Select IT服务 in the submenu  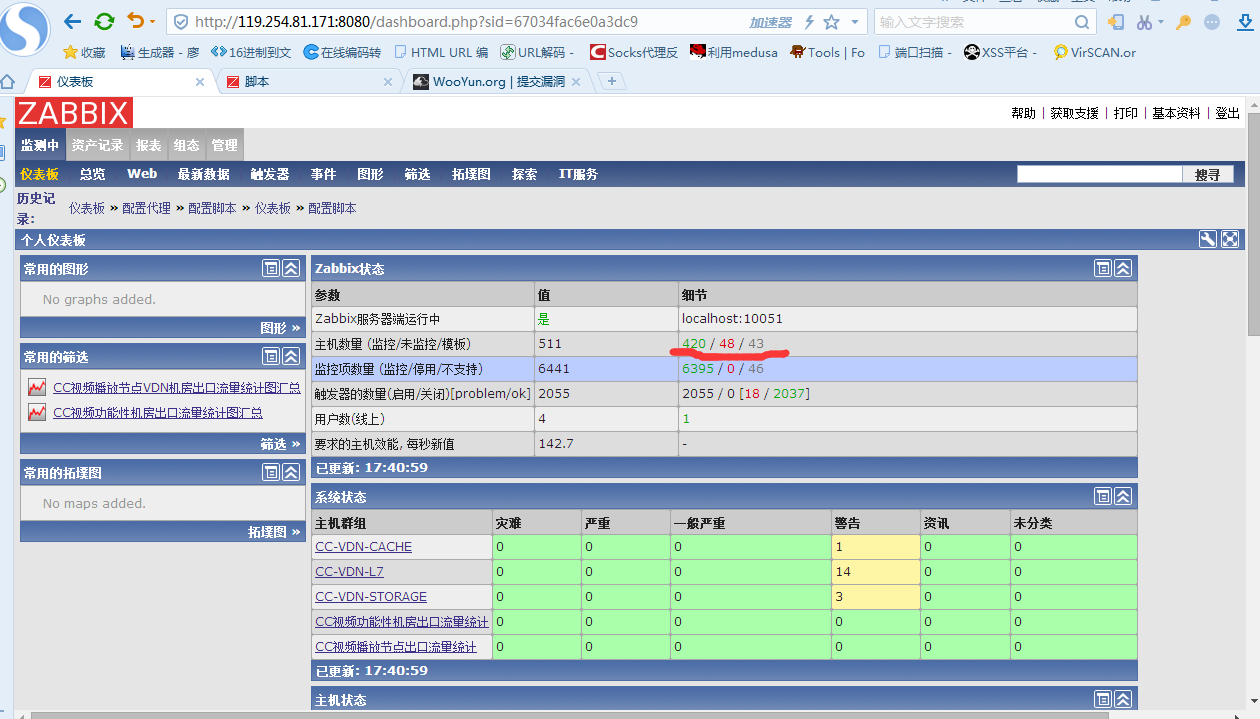coord(578,174)
